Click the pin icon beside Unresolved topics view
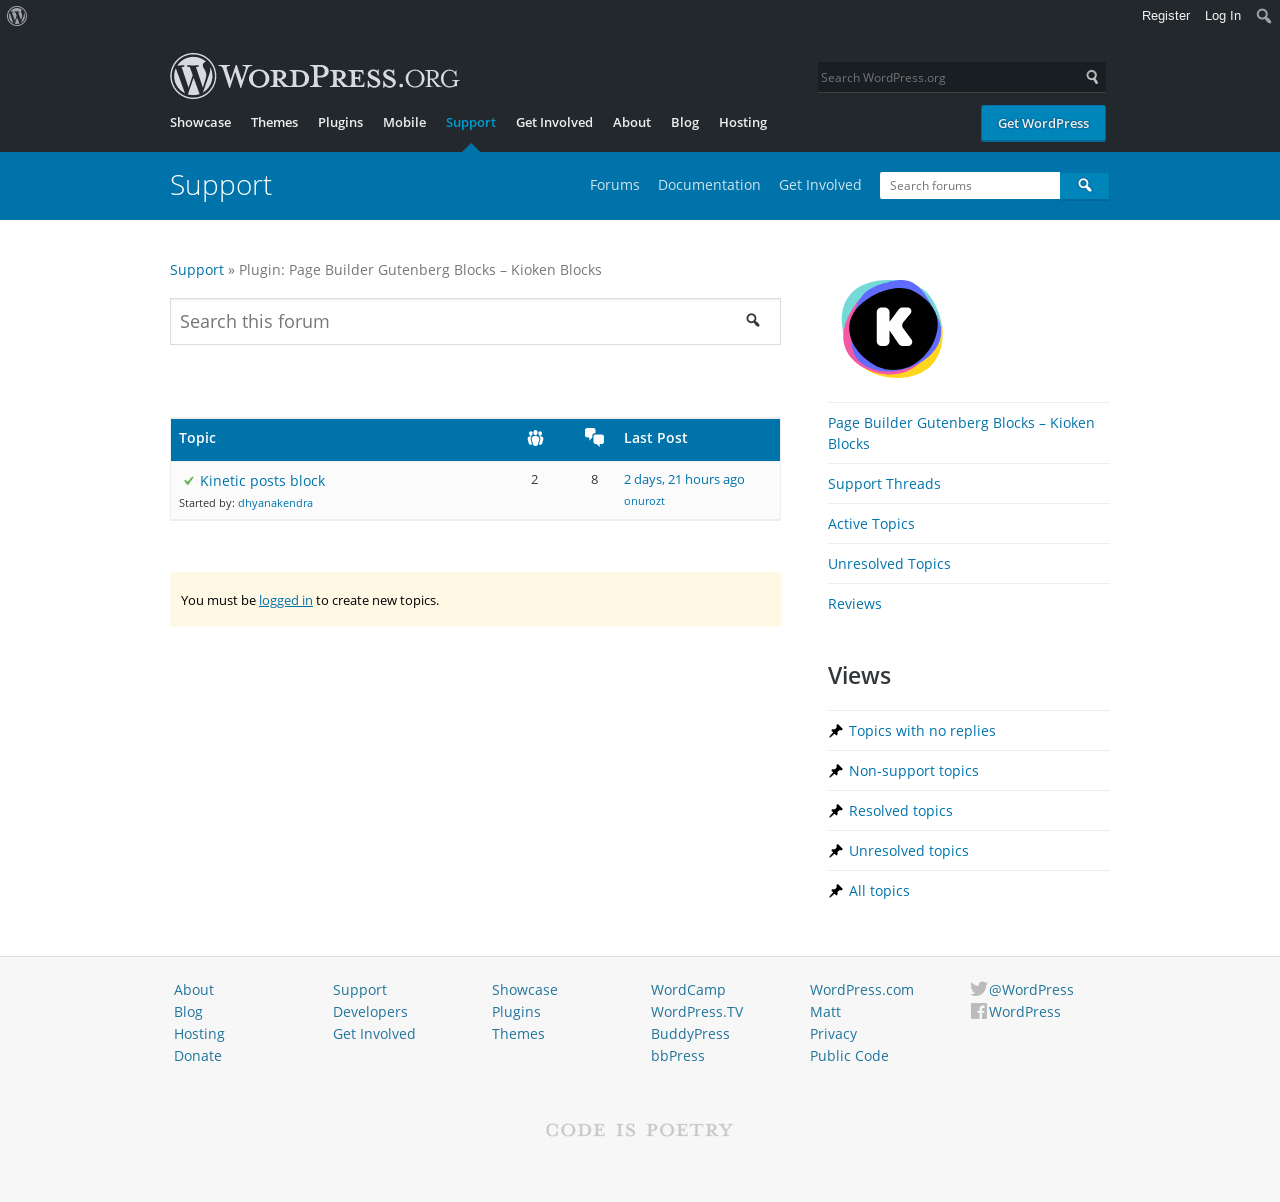This screenshot has width=1280, height=1202. click(836, 851)
